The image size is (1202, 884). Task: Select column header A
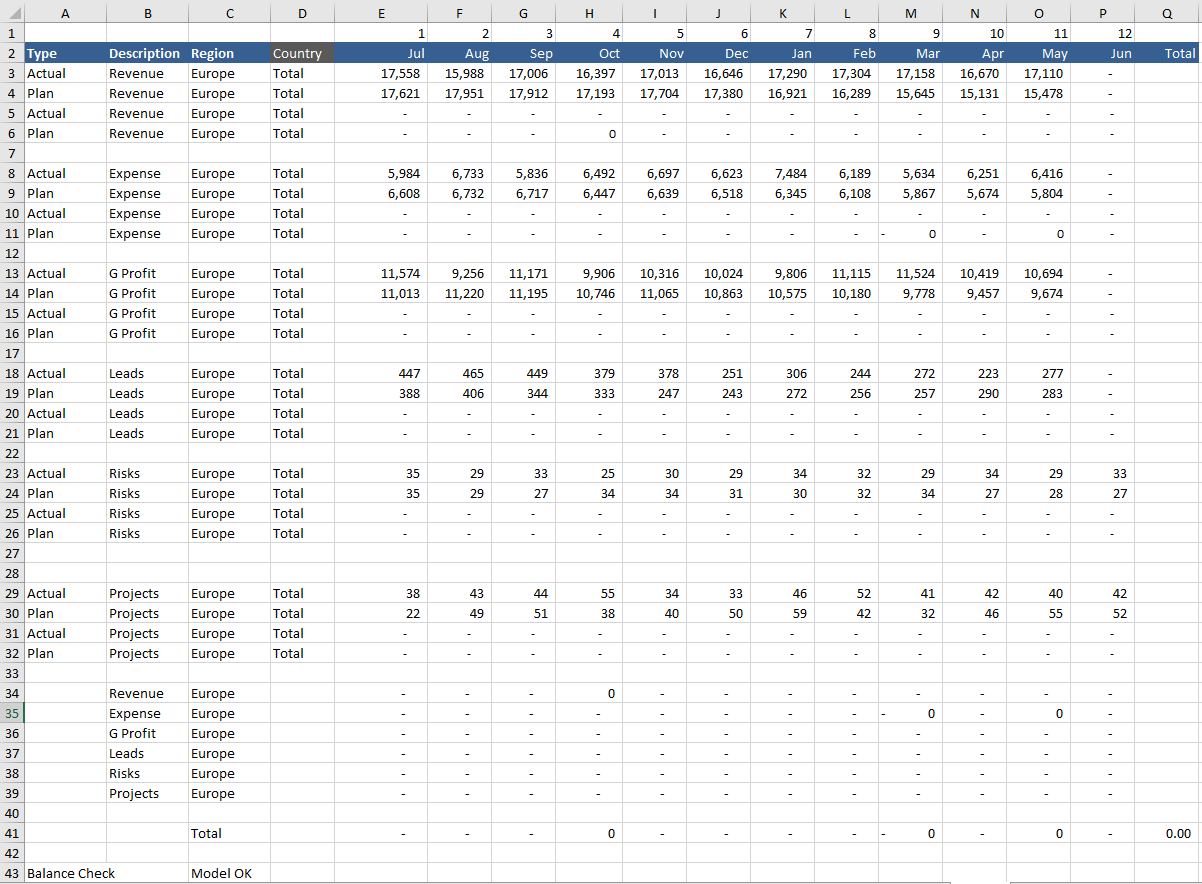(x=65, y=13)
